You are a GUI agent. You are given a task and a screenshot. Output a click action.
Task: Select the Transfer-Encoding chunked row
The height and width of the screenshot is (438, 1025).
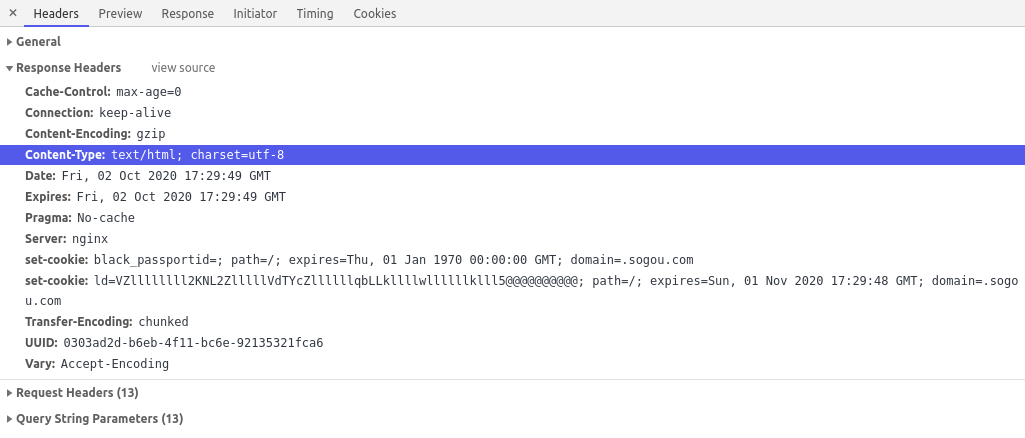click(512, 322)
